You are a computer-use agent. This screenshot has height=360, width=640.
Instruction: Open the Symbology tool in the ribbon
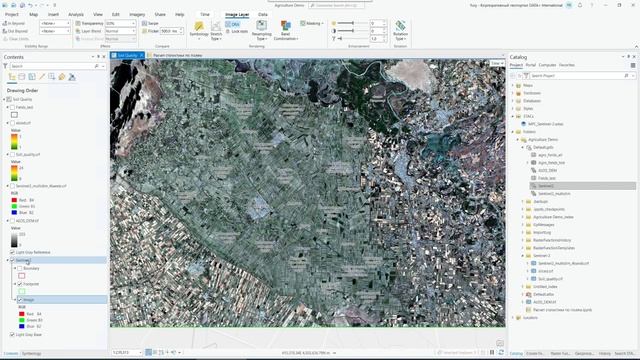coord(199,30)
